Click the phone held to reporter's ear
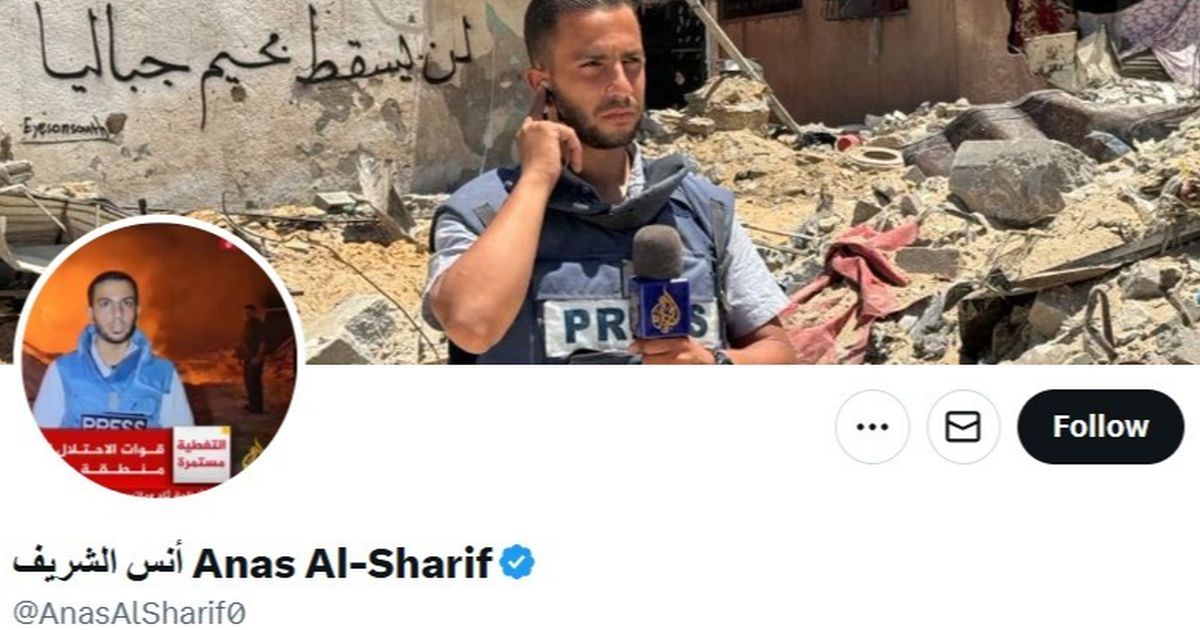 pos(543,104)
